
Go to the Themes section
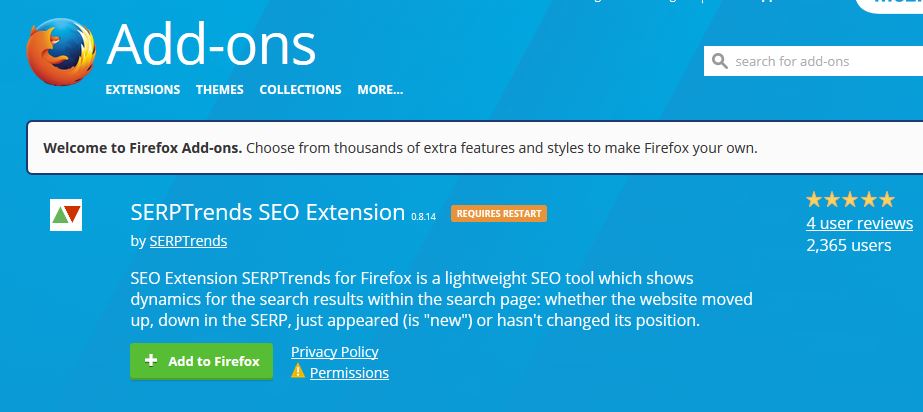(220, 90)
